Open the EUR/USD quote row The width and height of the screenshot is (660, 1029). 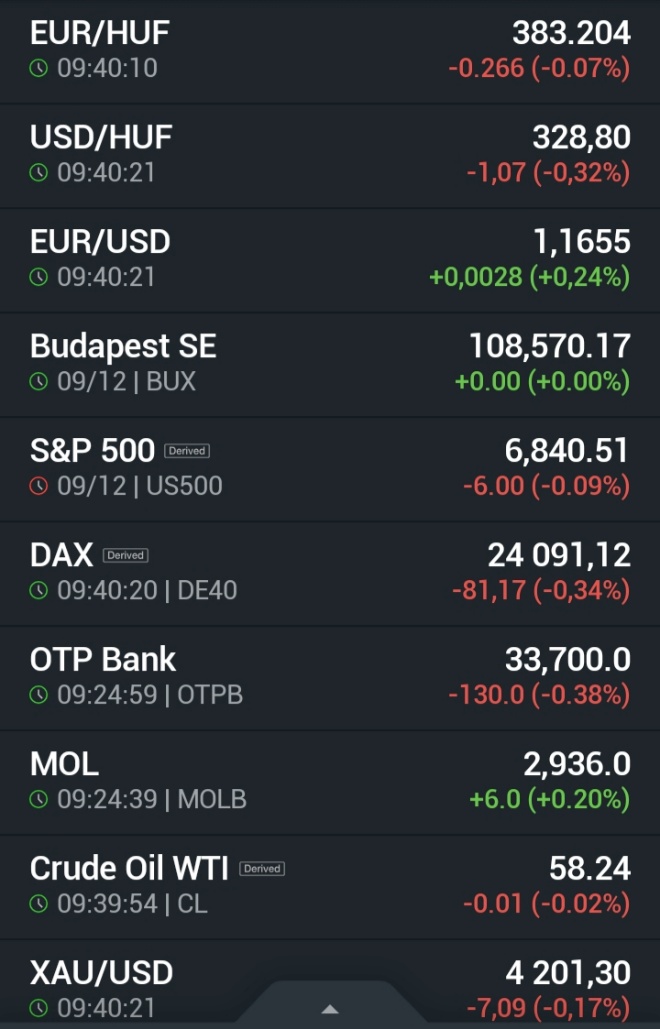[x=330, y=260]
